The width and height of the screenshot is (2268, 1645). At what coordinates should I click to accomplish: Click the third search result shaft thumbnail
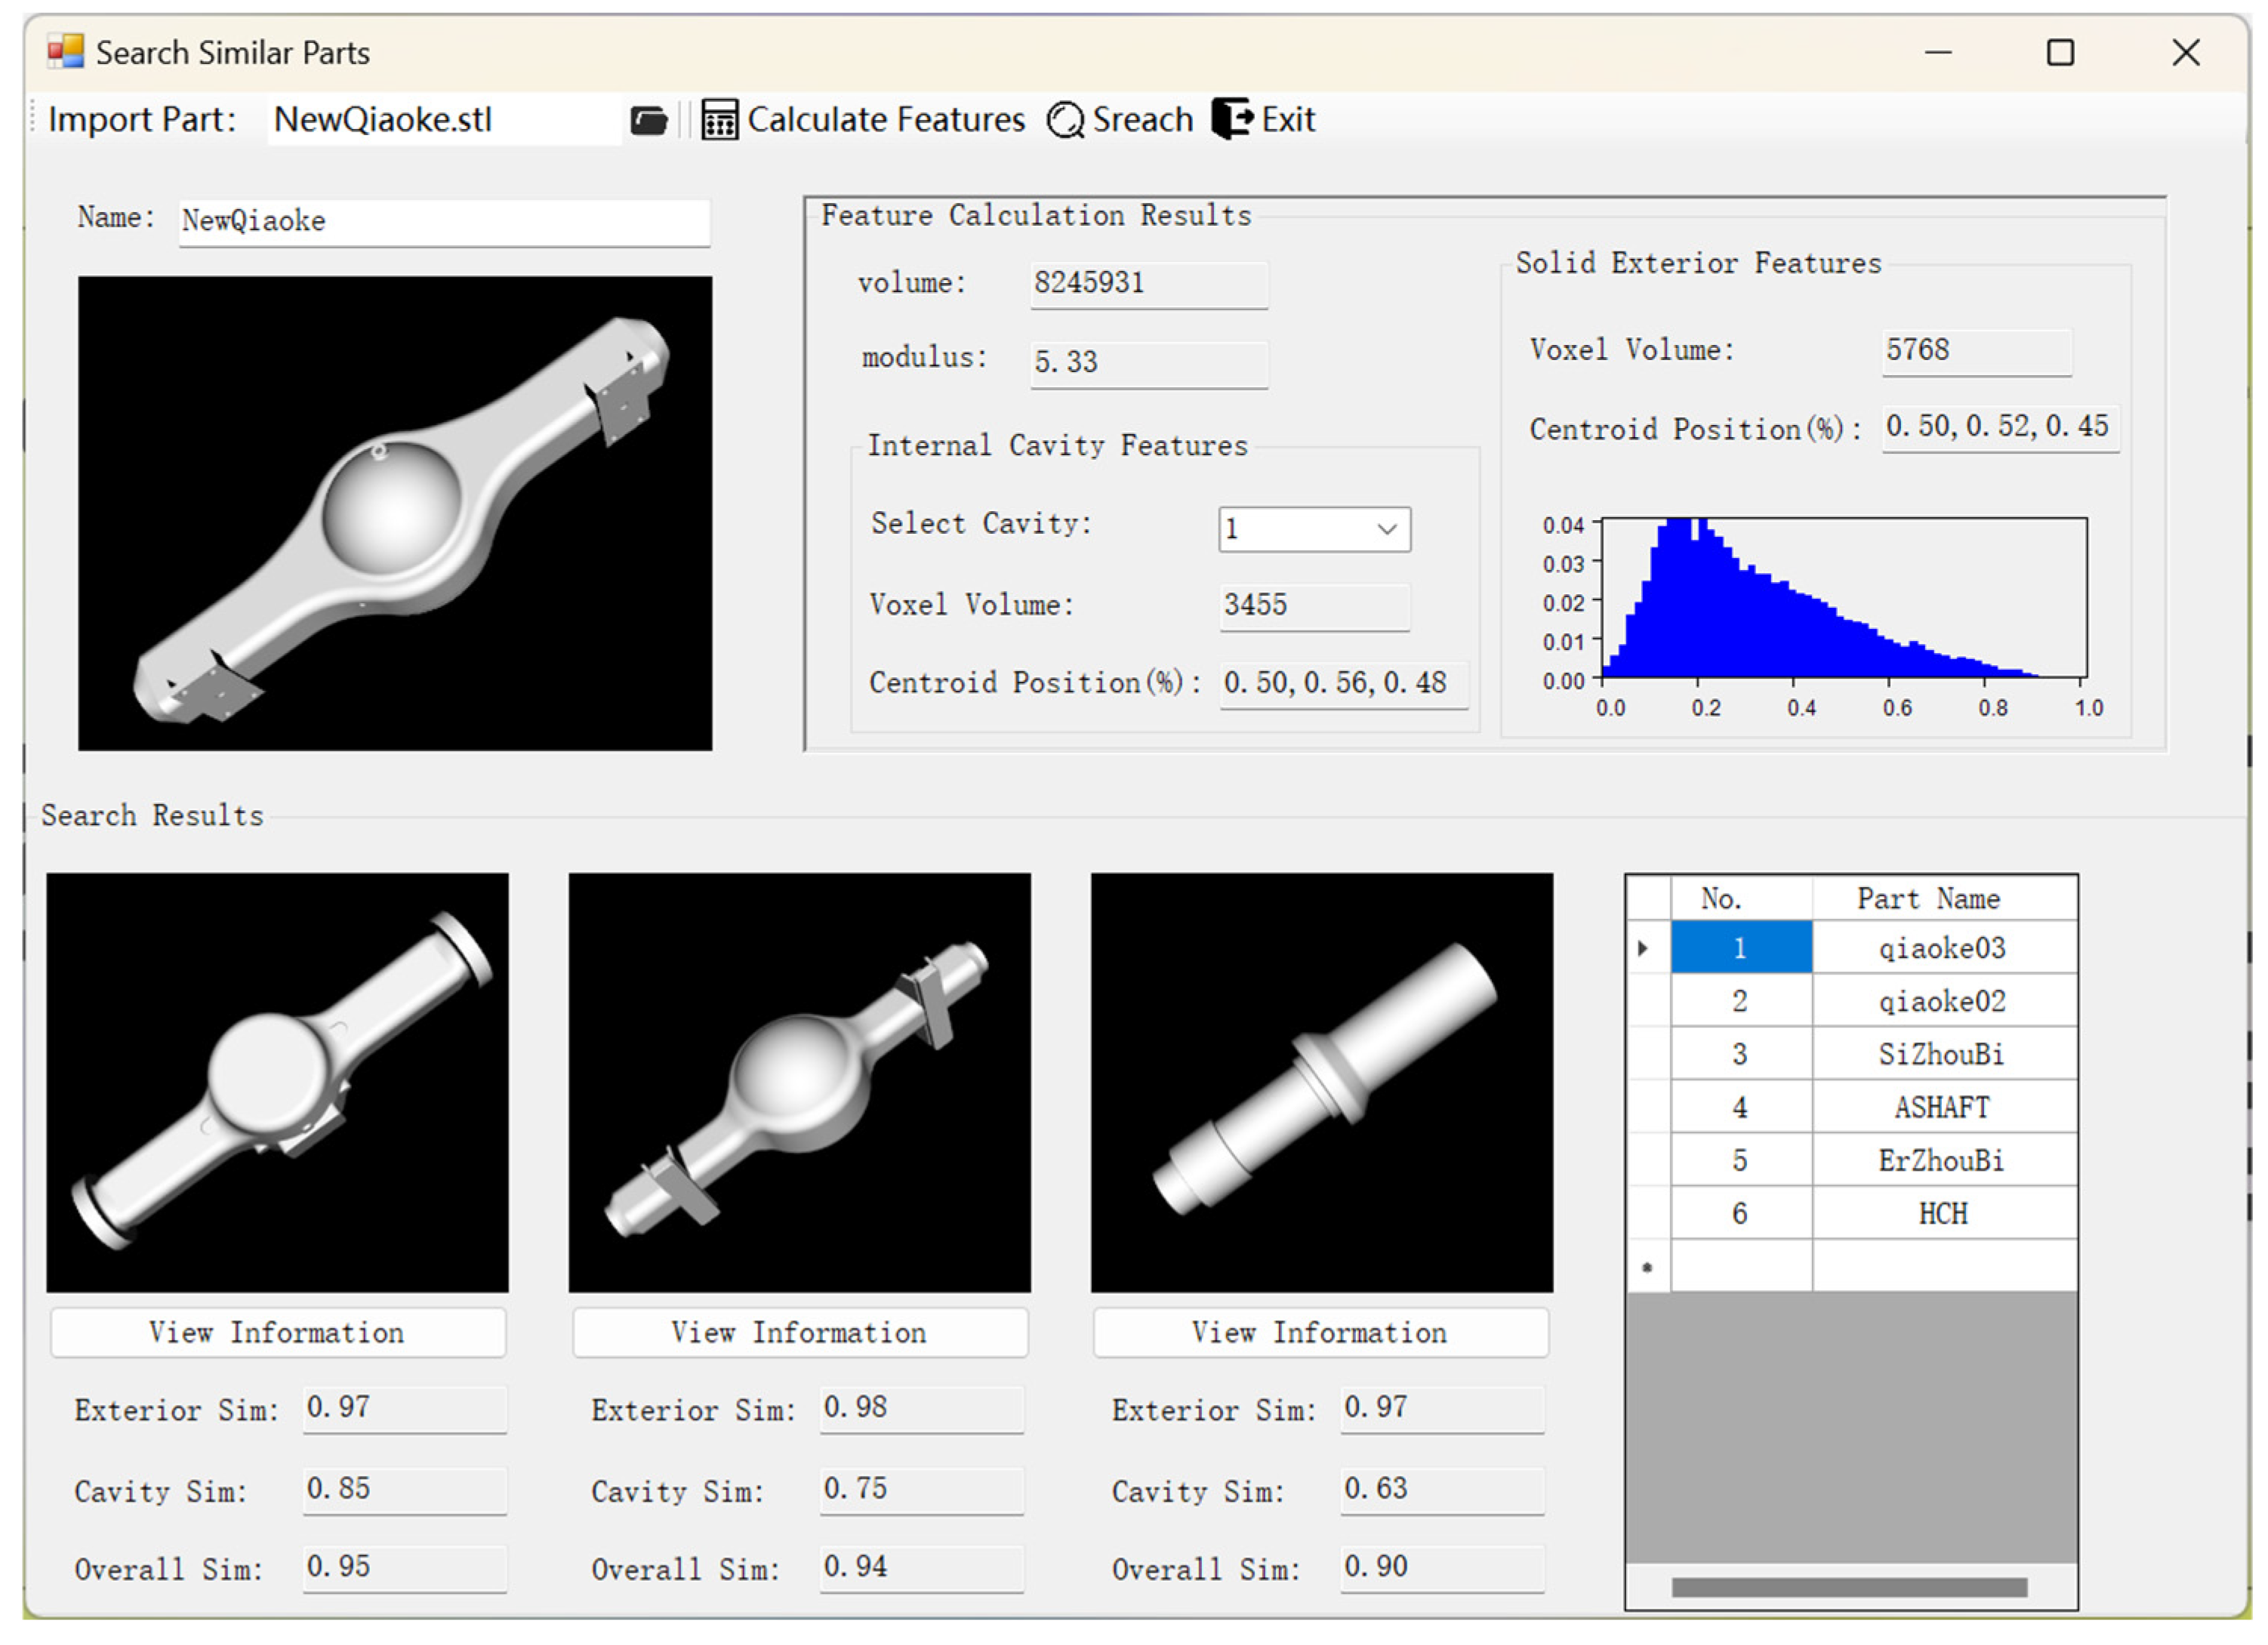coord(1321,1082)
